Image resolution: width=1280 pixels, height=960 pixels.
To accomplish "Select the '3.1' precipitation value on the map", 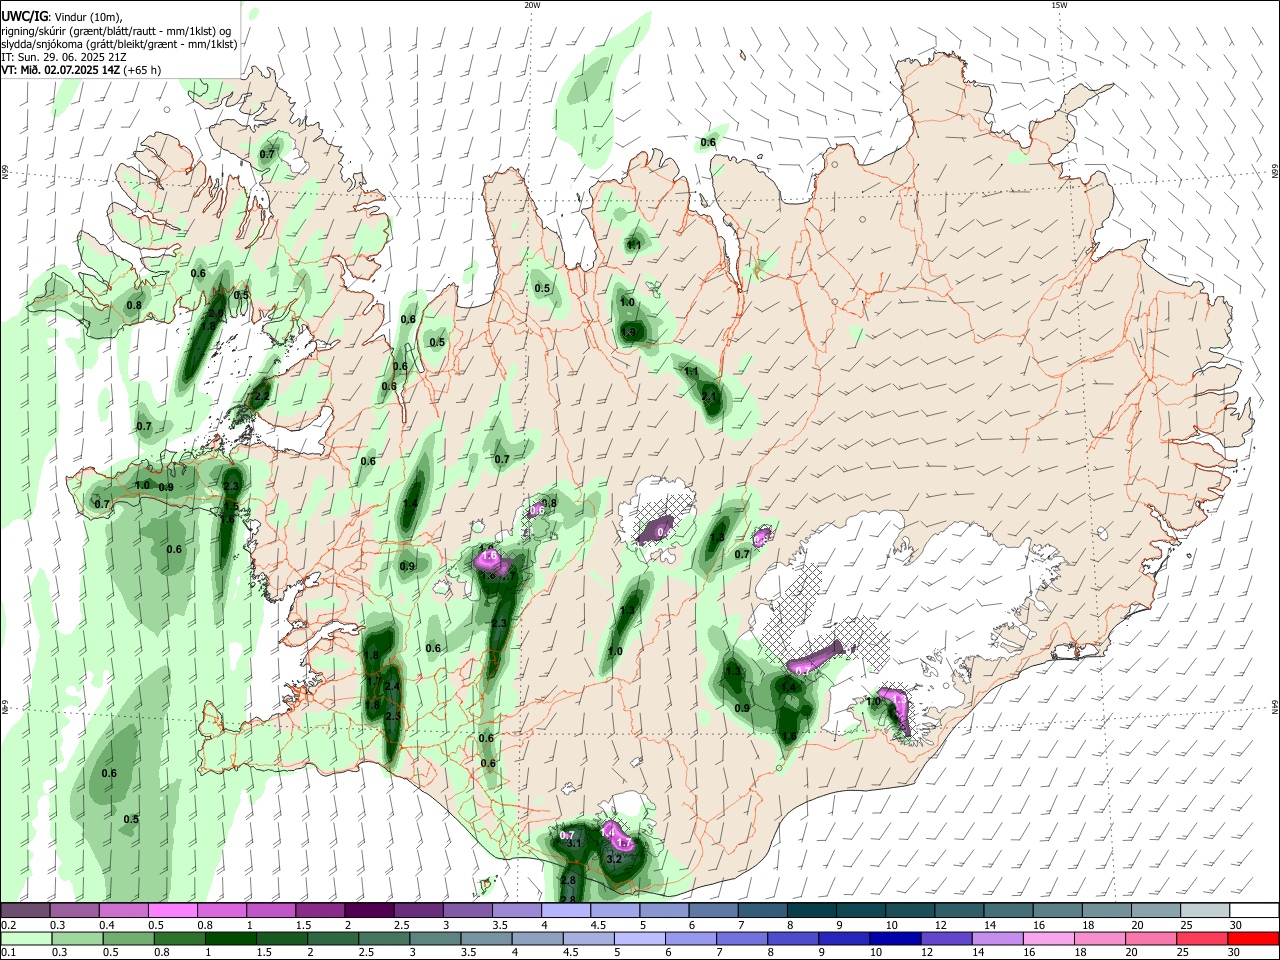I will pyautogui.click(x=574, y=844).
